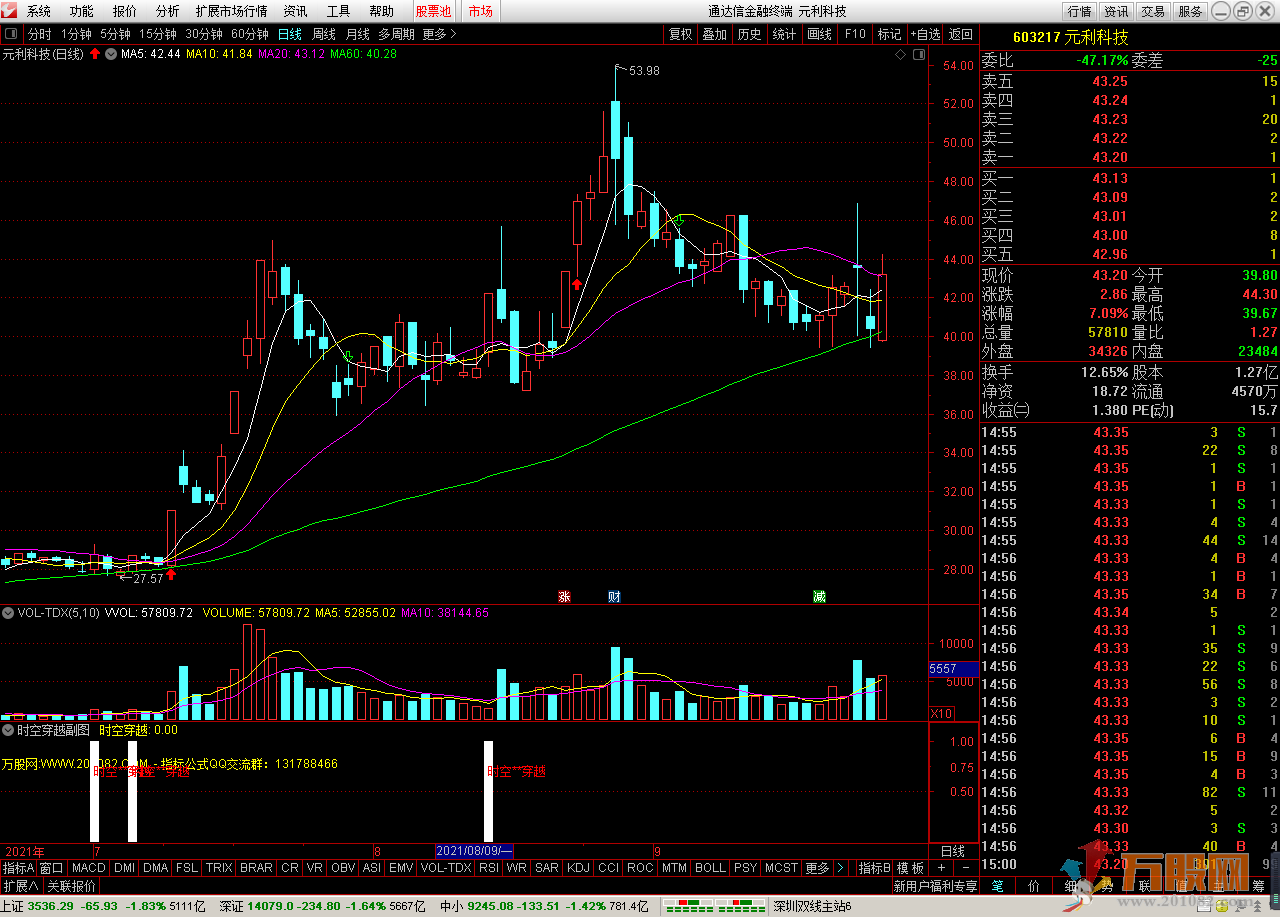
Task: Click the +自选 toolbar button
Action: (925, 34)
